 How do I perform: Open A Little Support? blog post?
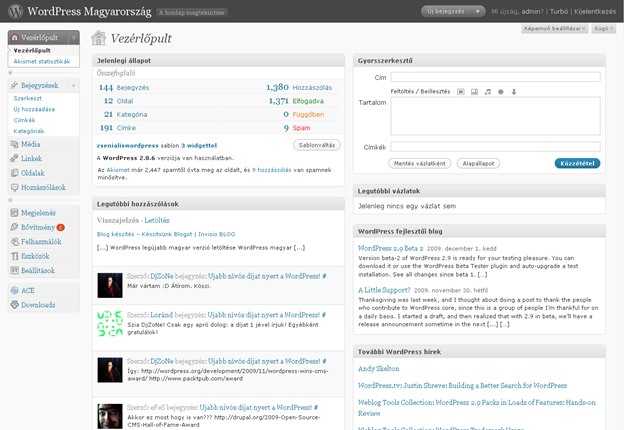pyautogui.click(x=384, y=290)
